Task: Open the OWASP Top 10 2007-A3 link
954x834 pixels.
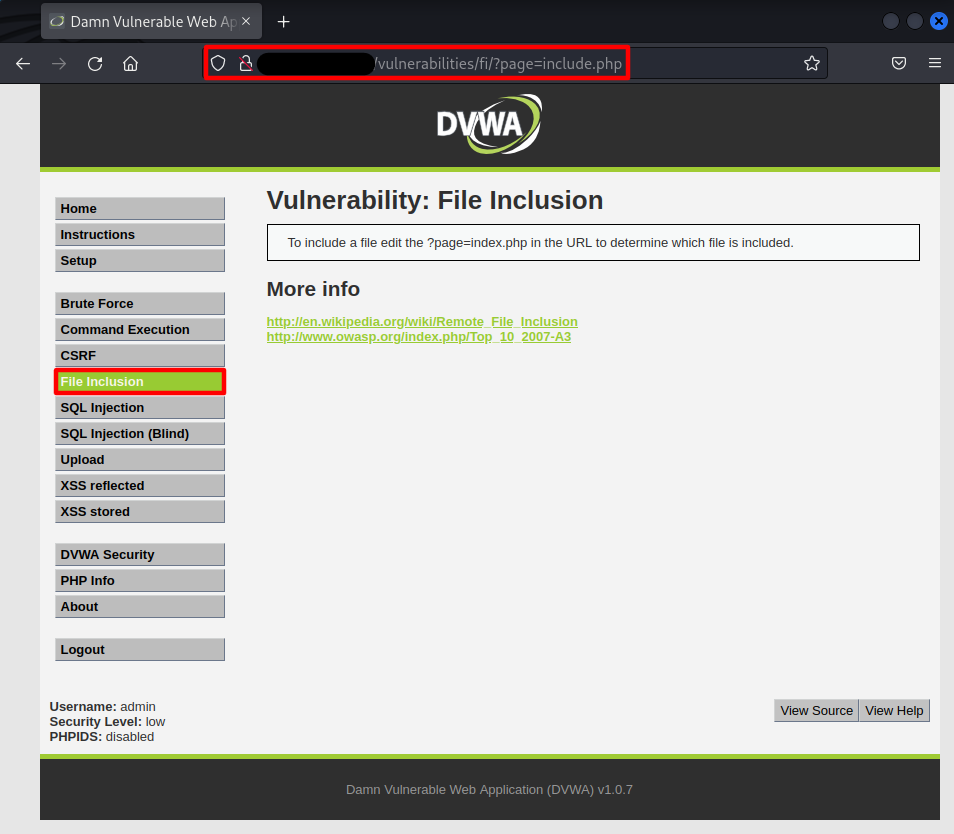Action: [x=418, y=337]
